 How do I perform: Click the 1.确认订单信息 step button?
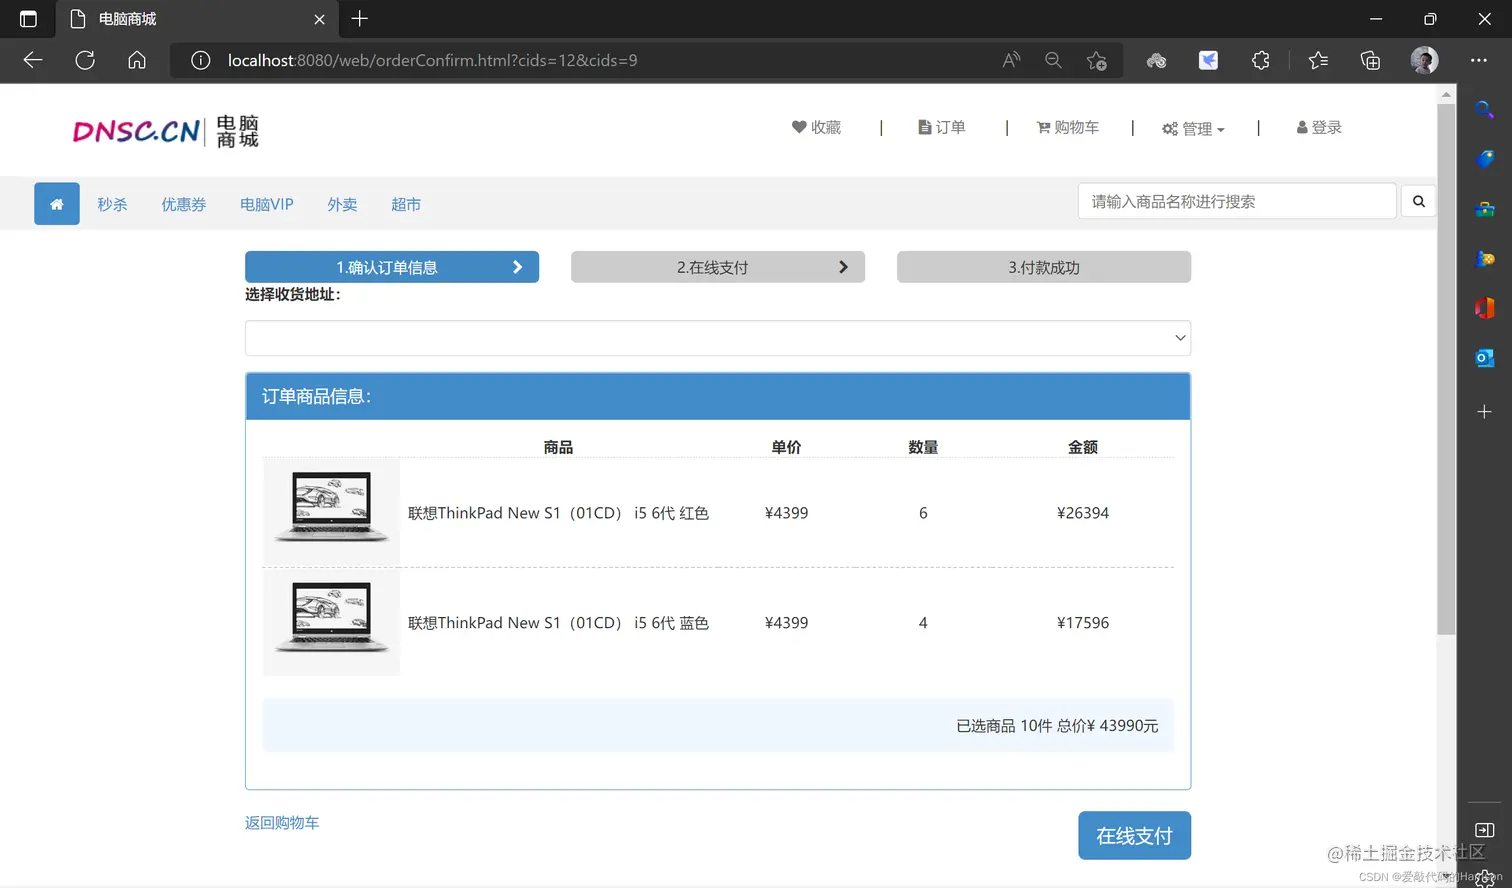392,267
